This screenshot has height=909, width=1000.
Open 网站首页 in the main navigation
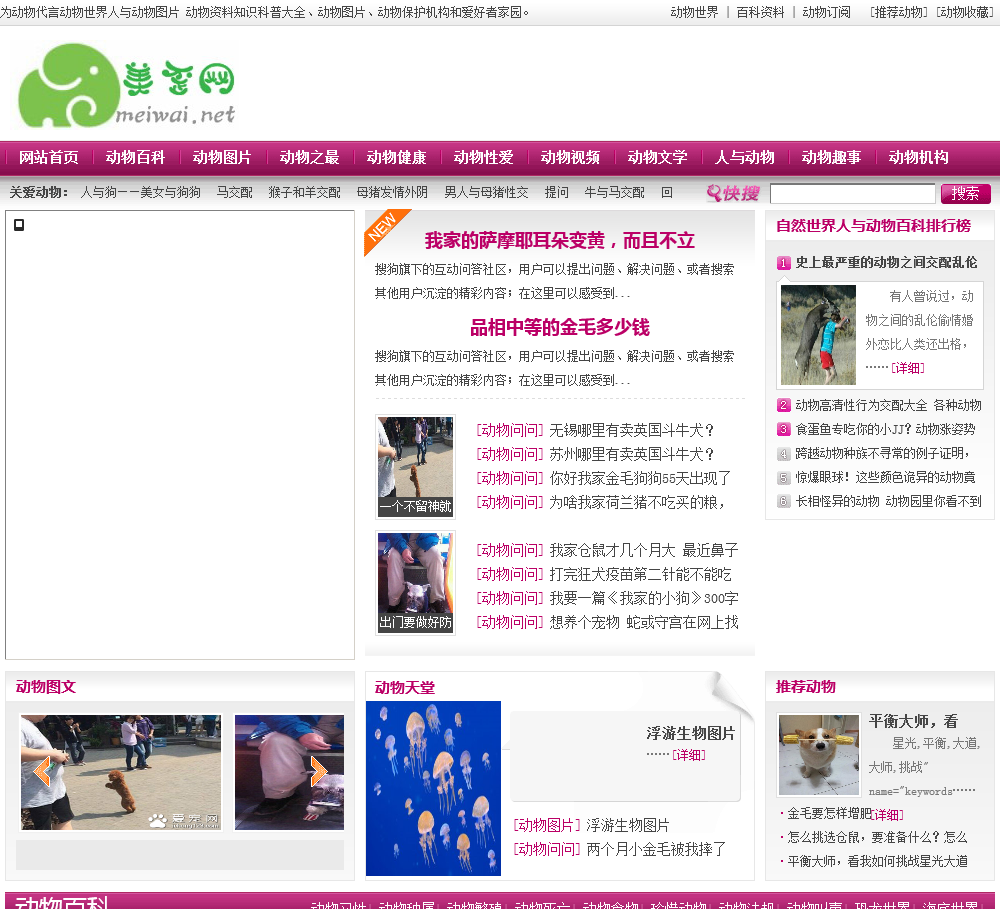point(48,158)
